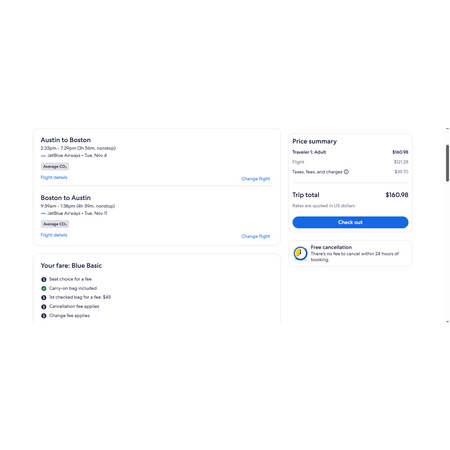450x450 pixels.
Task: Open Flight details for Austin to Boston
Action: (54, 177)
